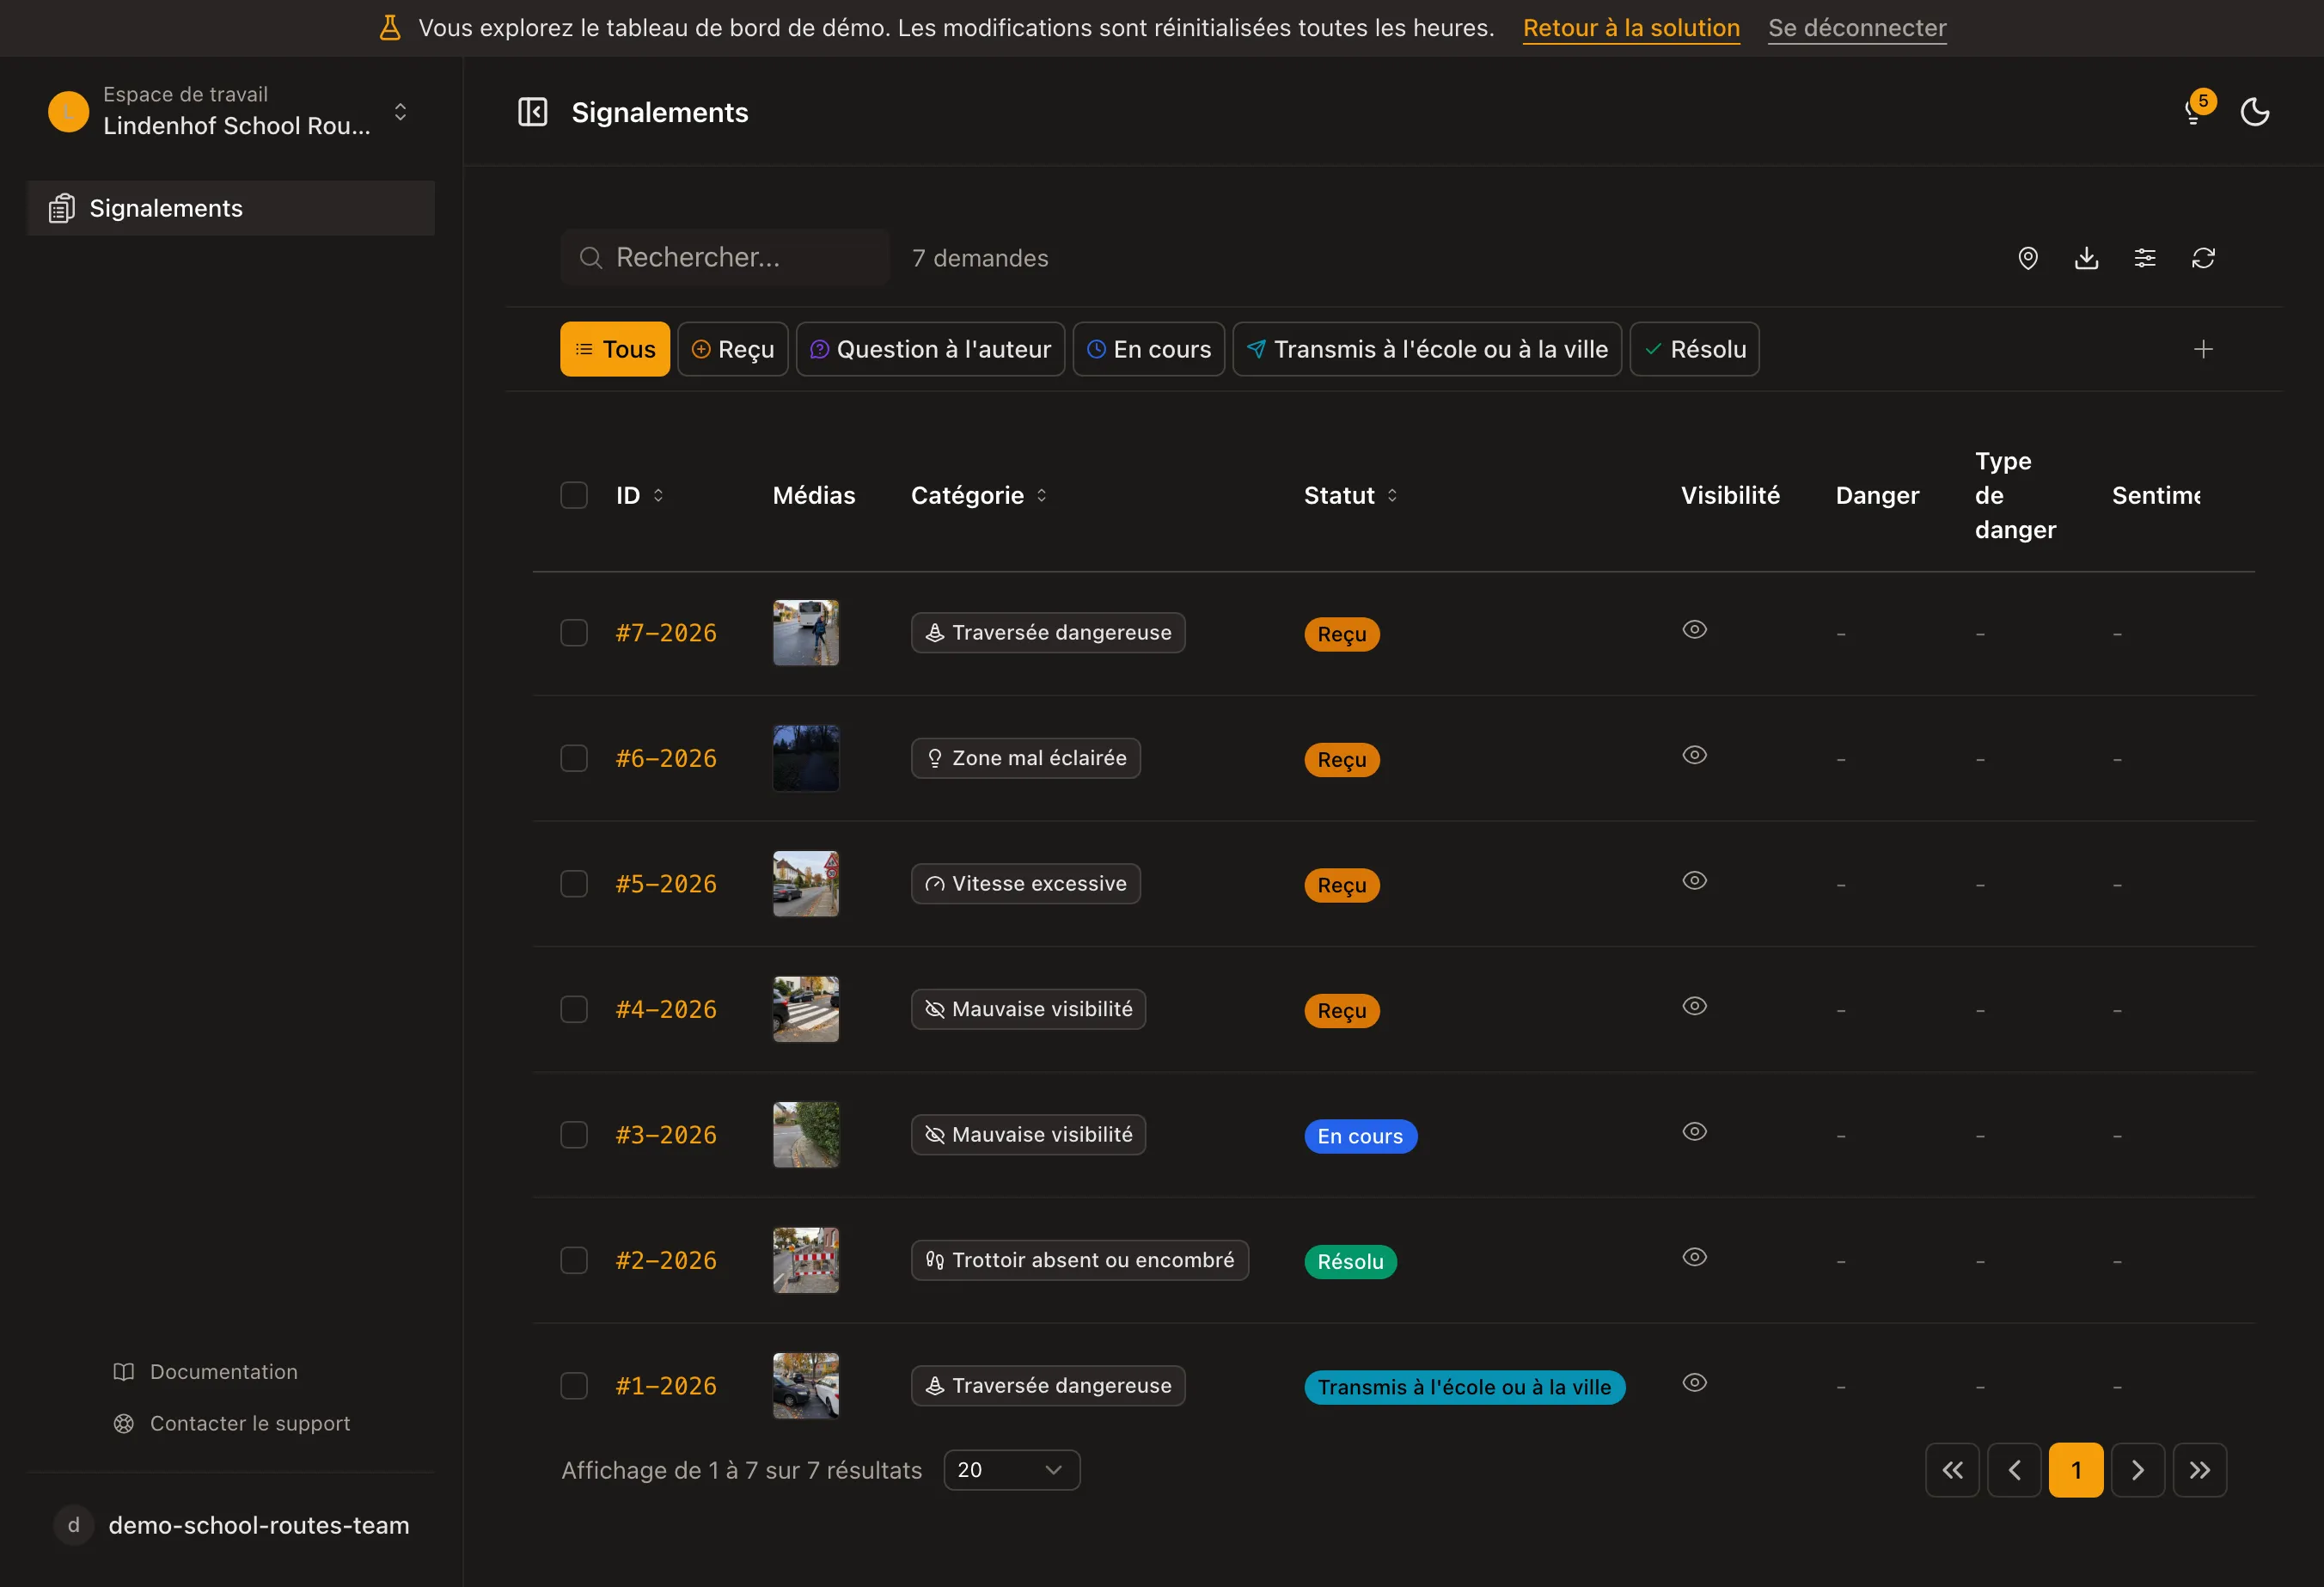The width and height of the screenshot is (2324, 1587).
Task: Open demo-school-routes-team account menu
Action: click(x=231, y=1525)
